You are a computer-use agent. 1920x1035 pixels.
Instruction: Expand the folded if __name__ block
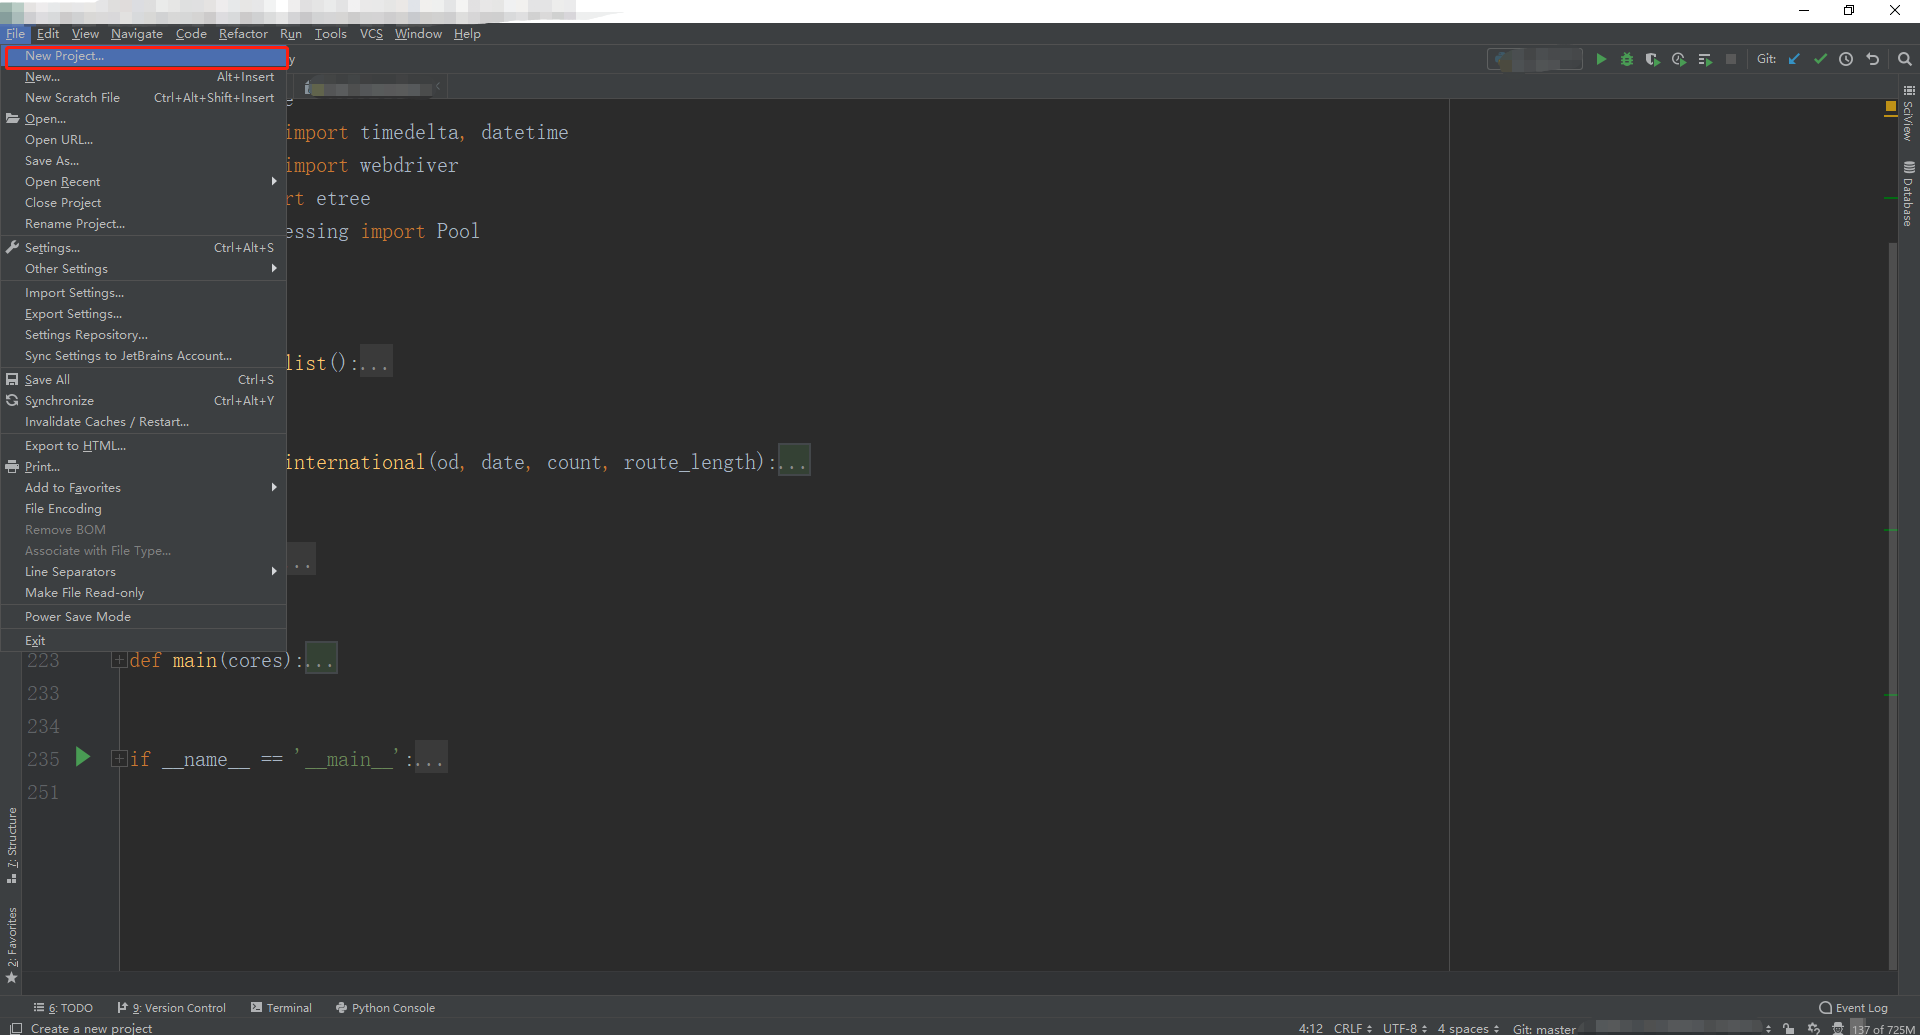[119, 758]
